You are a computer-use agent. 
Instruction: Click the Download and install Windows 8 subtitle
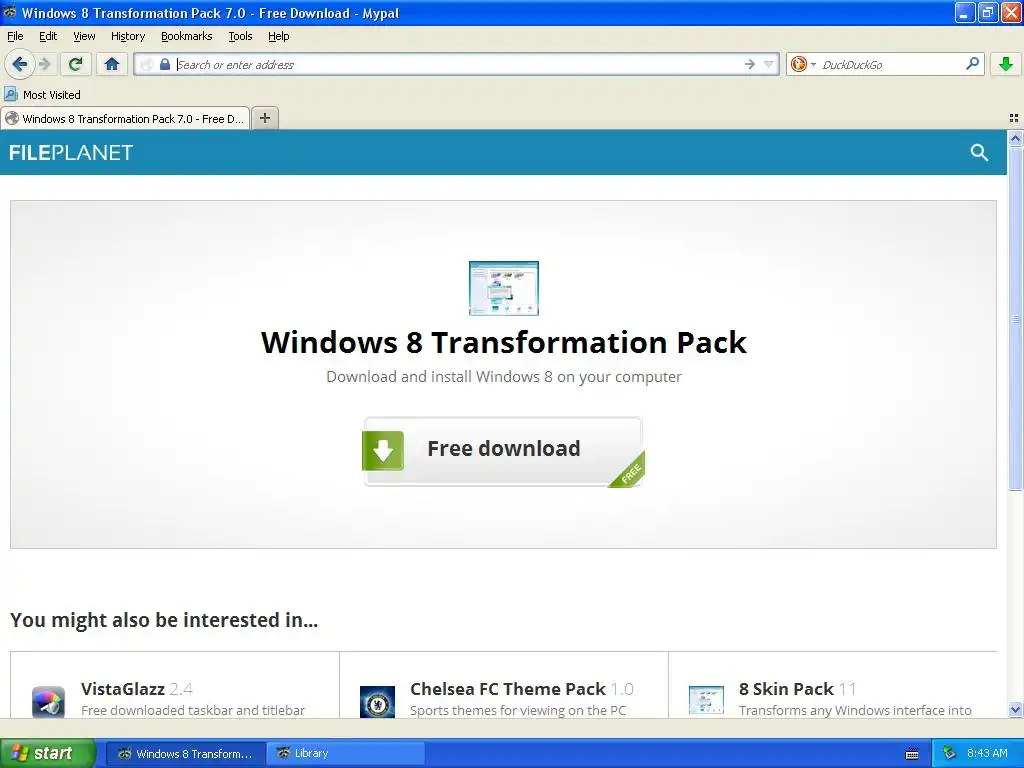tap(504, 377)
